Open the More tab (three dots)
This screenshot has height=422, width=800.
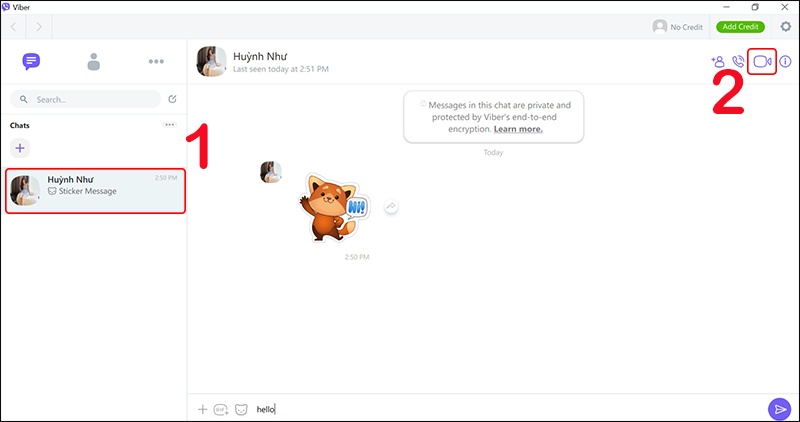pos(156,62)
